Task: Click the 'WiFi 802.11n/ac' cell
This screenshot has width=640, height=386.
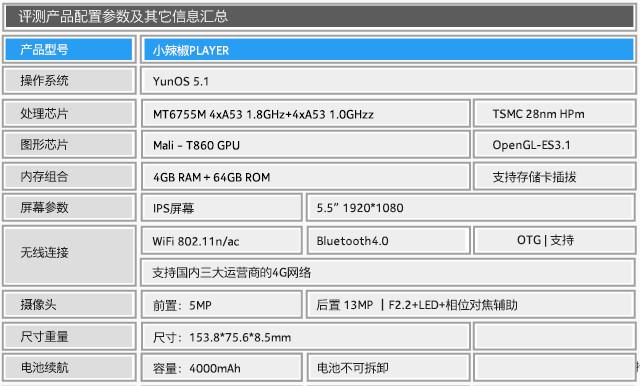Action: [222, 241]
